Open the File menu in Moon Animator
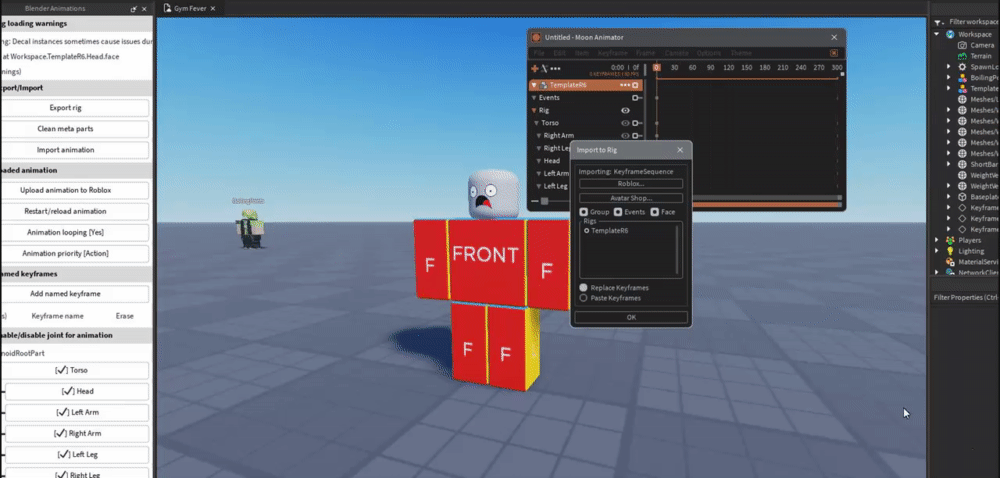The width and height of the screenshot is (1000, 478). [539, 54]
